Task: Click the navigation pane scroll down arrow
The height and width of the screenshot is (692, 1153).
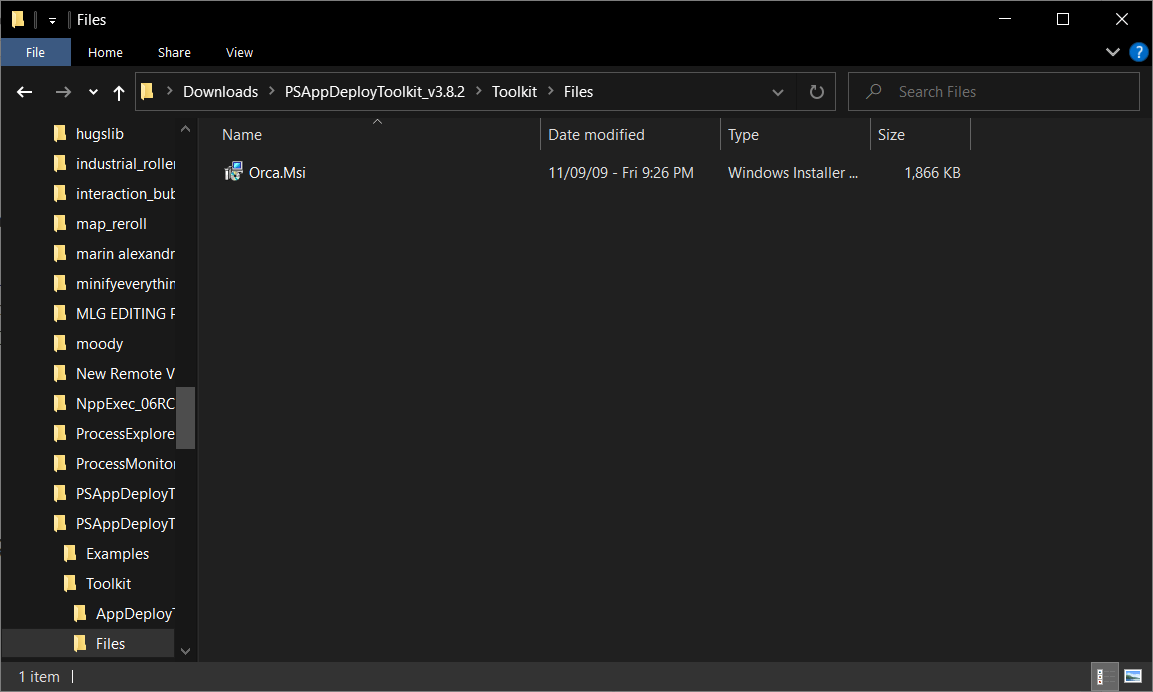Action: [185, 651]
